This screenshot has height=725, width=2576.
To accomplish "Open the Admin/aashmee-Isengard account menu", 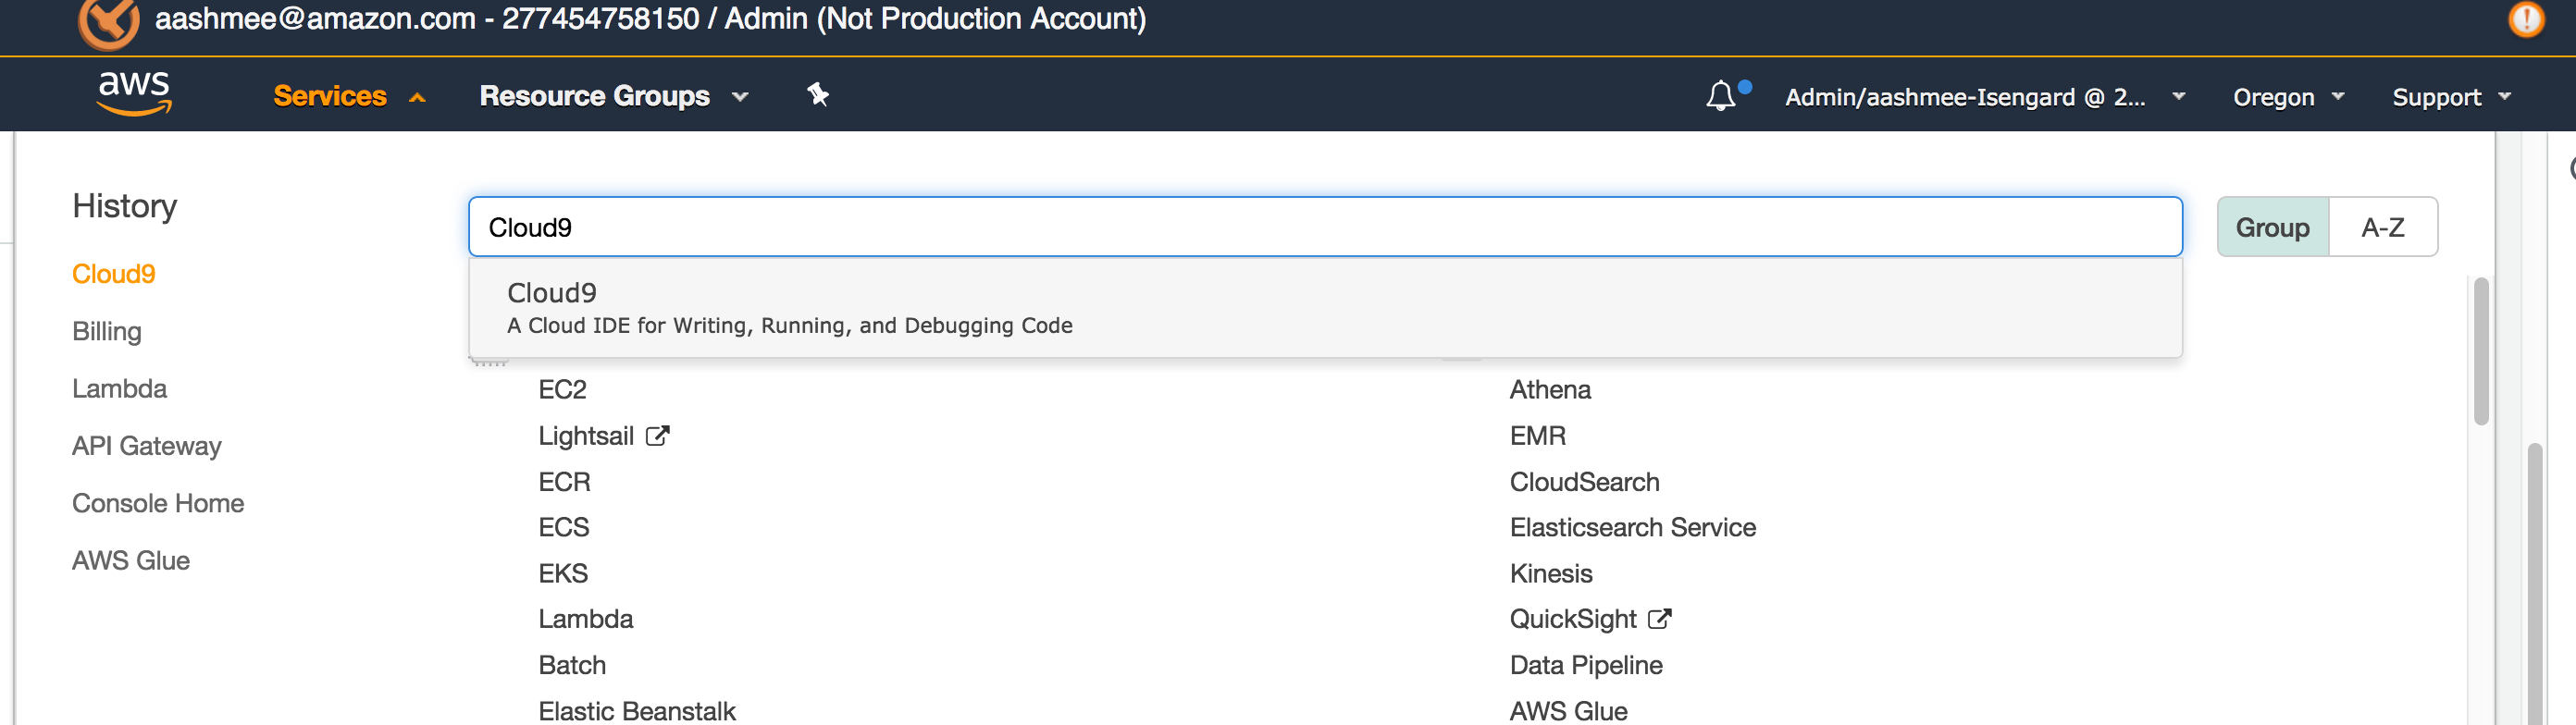I will [1983, 97].
